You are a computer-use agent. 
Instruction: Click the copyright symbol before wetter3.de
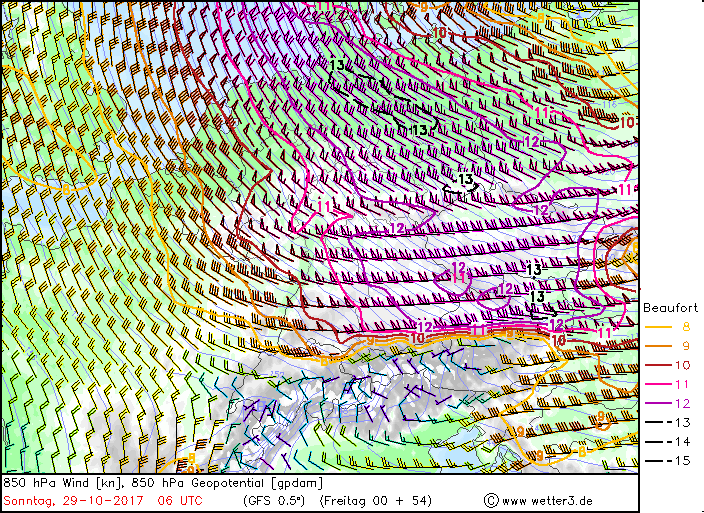(491, 500)
